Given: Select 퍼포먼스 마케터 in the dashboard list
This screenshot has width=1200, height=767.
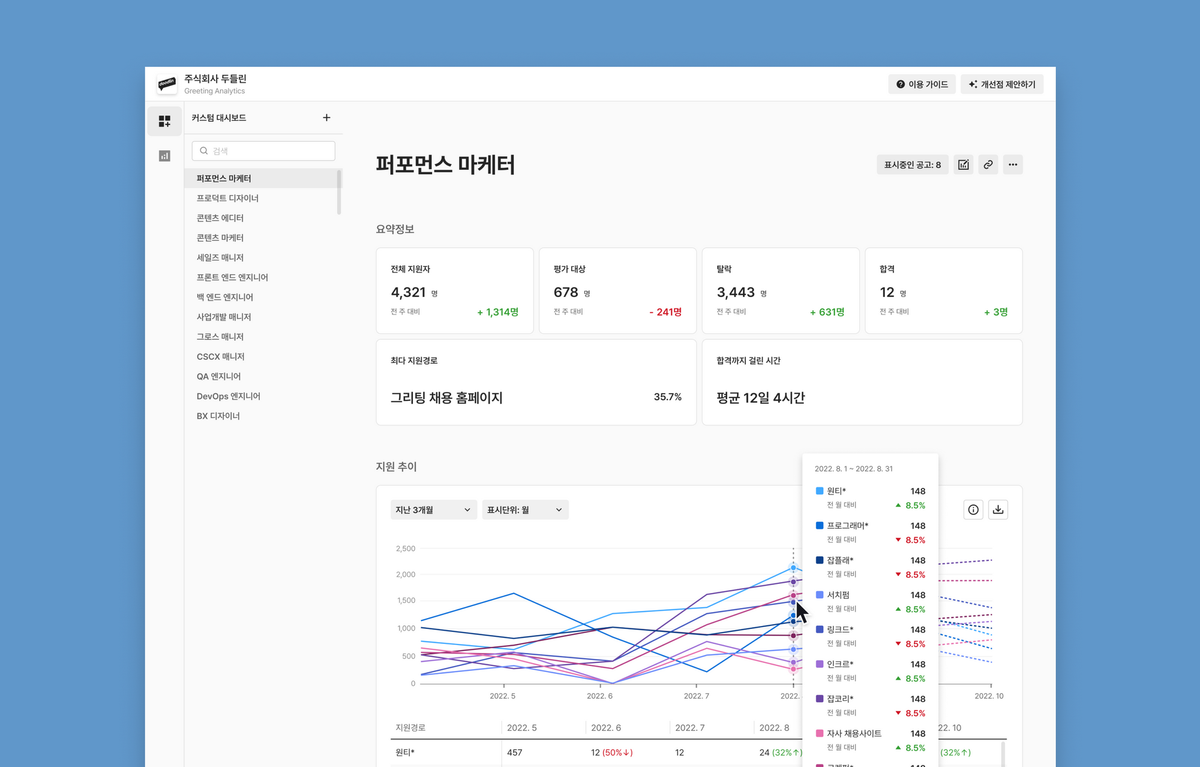Looking at the screenshot, I should coord(261,179).
